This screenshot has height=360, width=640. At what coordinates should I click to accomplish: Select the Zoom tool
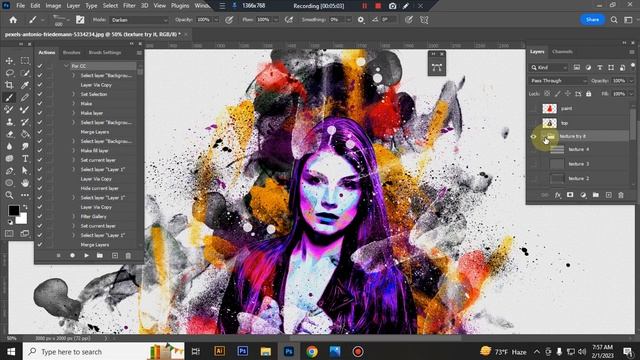pos(9,195)
